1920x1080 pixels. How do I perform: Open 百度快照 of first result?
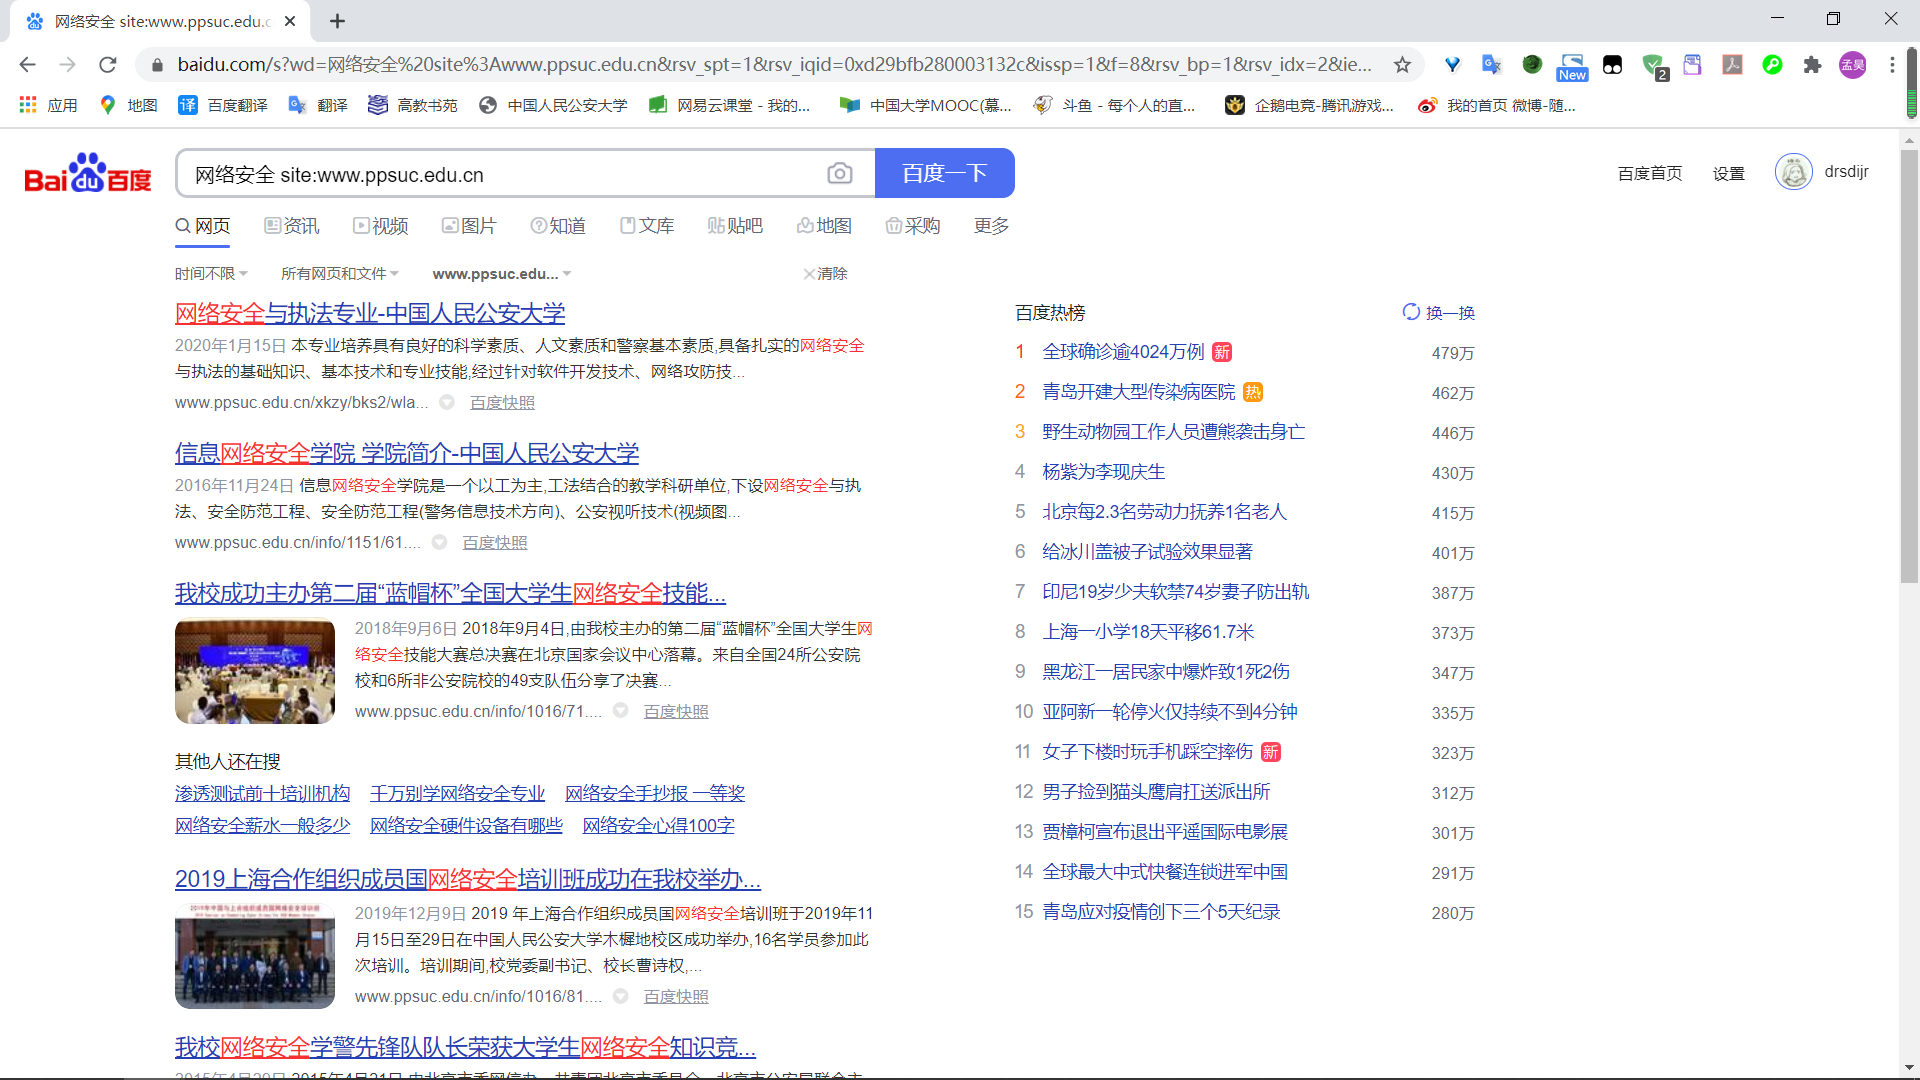pyautogui.click(x=502, y=403)
